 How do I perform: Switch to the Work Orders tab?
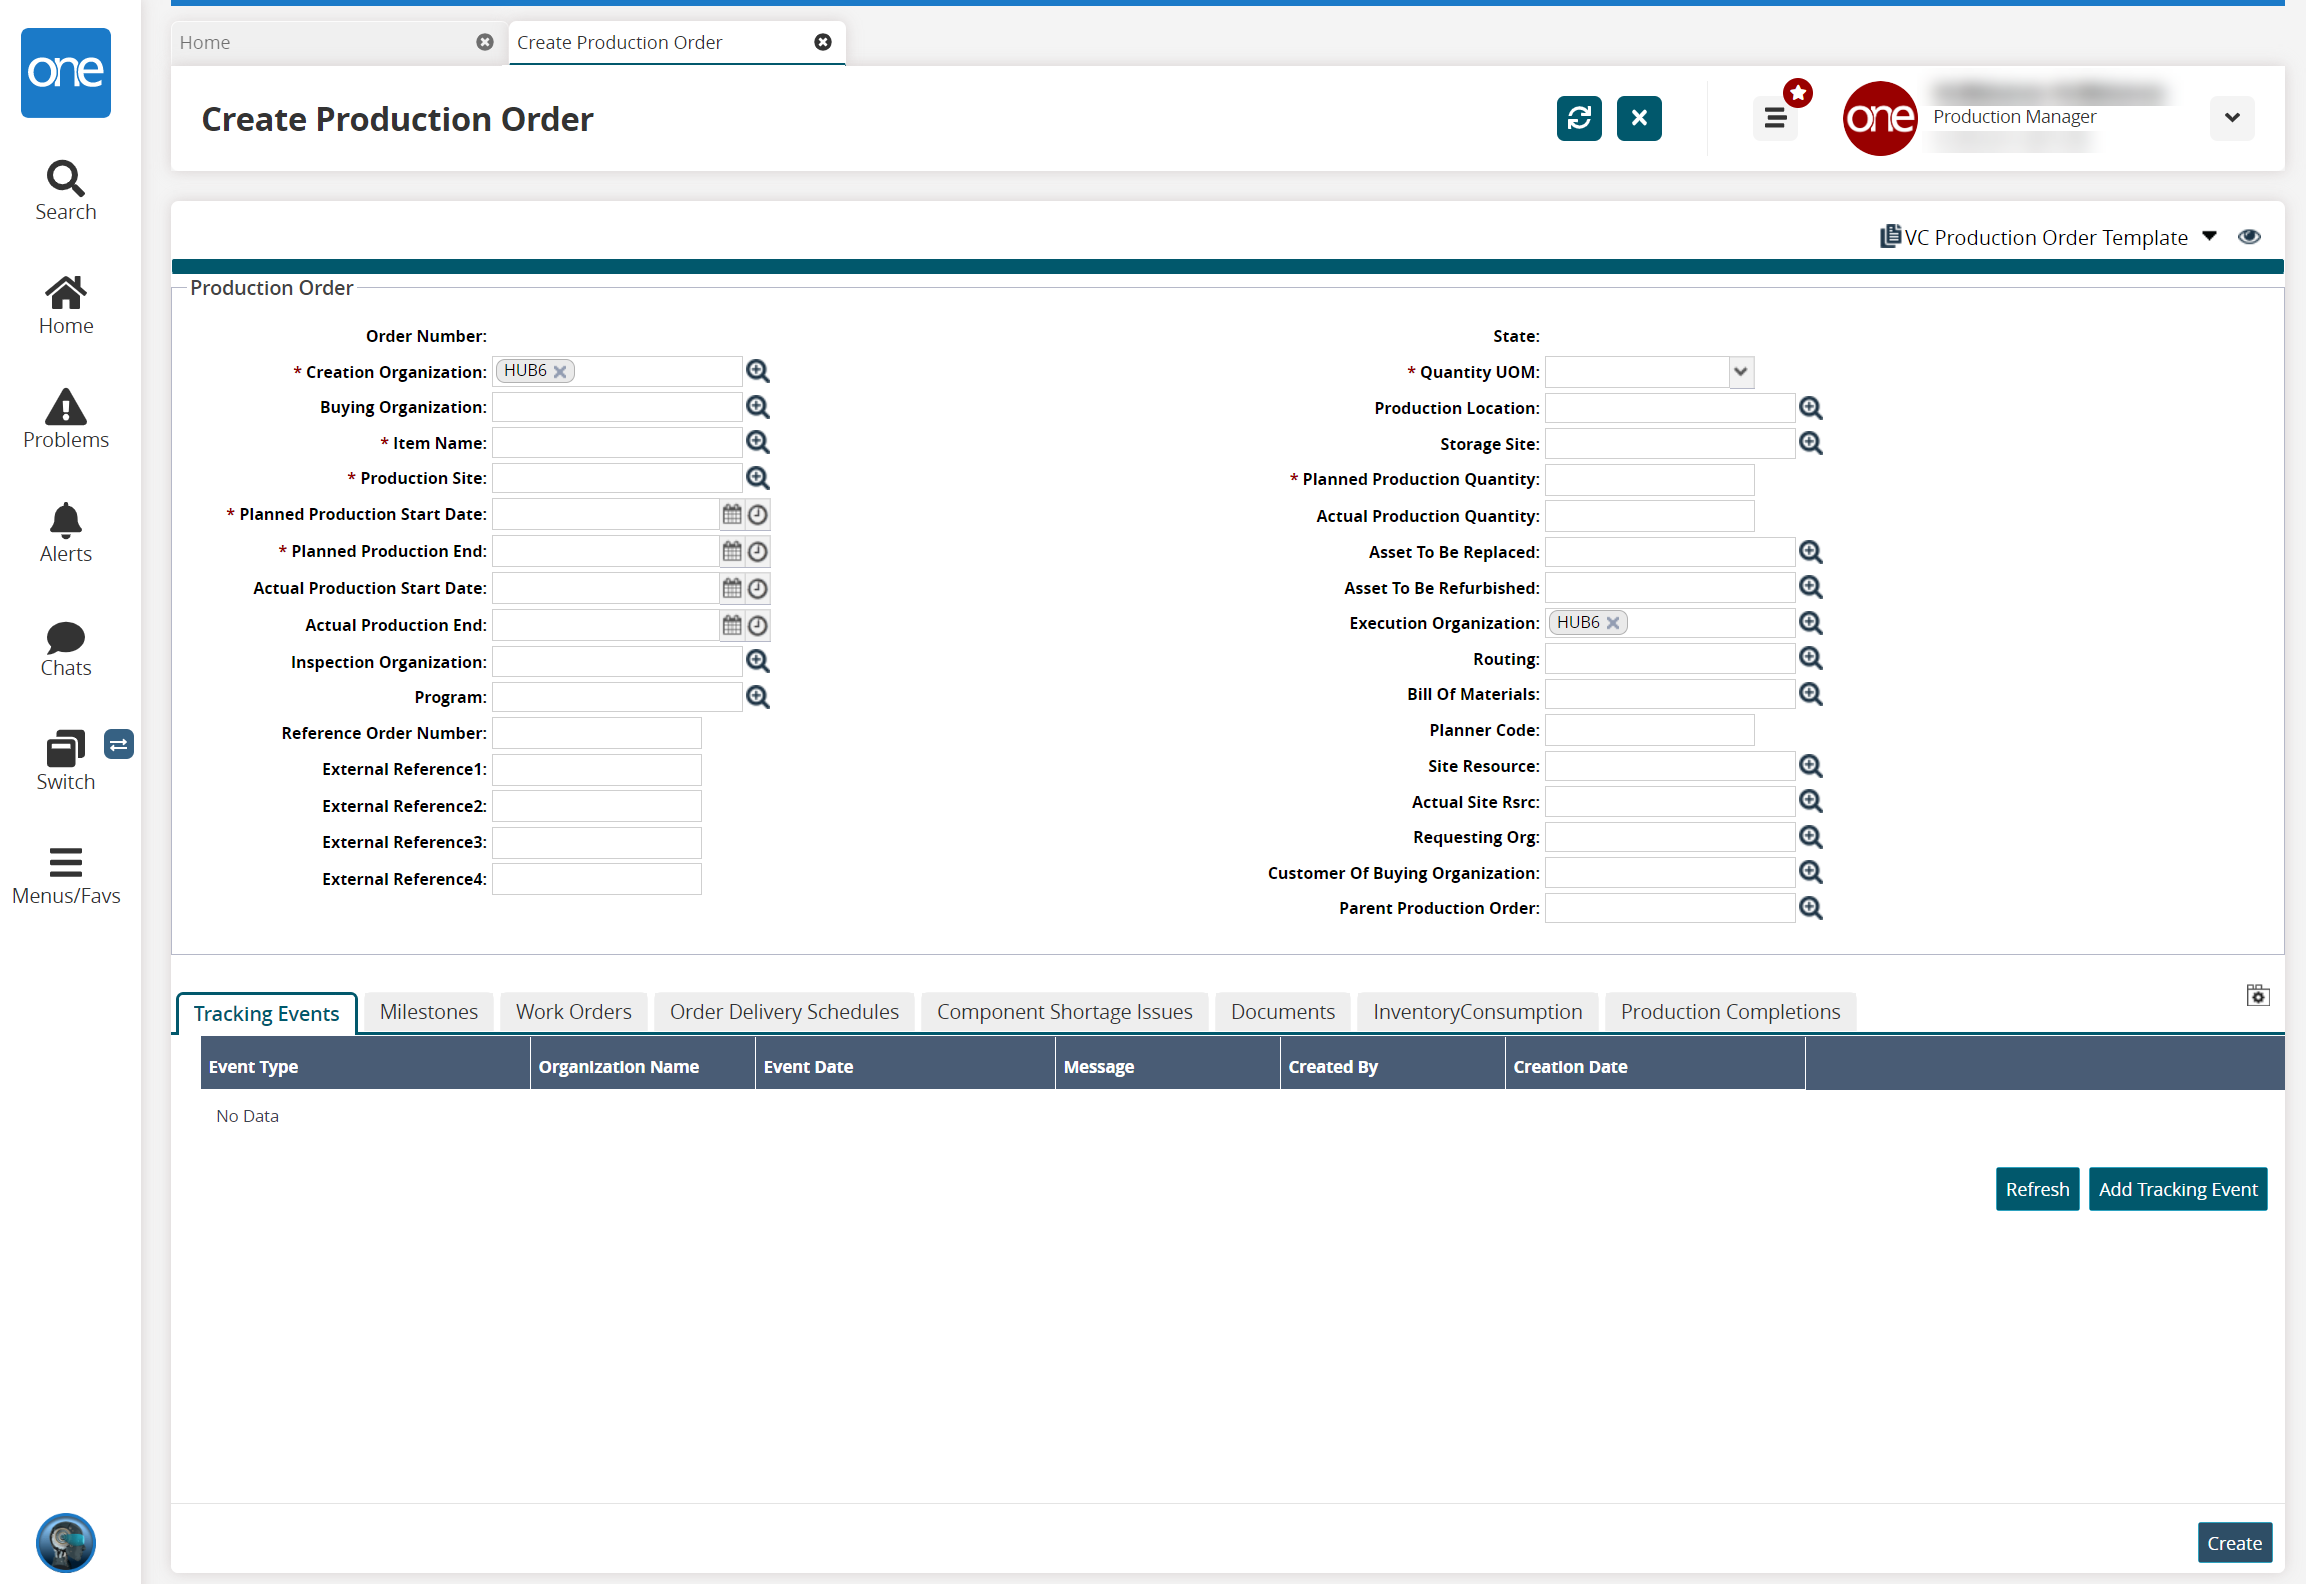(x=573, y=1012)
